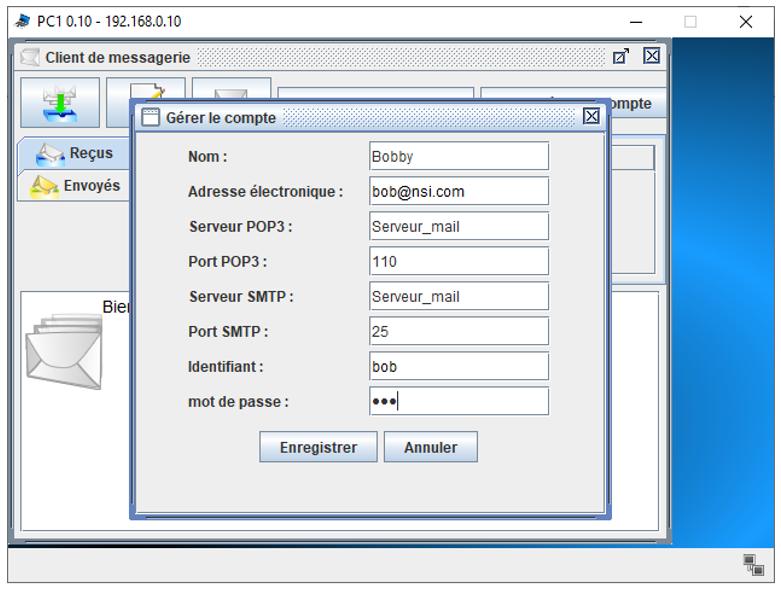Cancel with the Annuler button
This screenshot has width=781, height=589.
pos(430,447)
